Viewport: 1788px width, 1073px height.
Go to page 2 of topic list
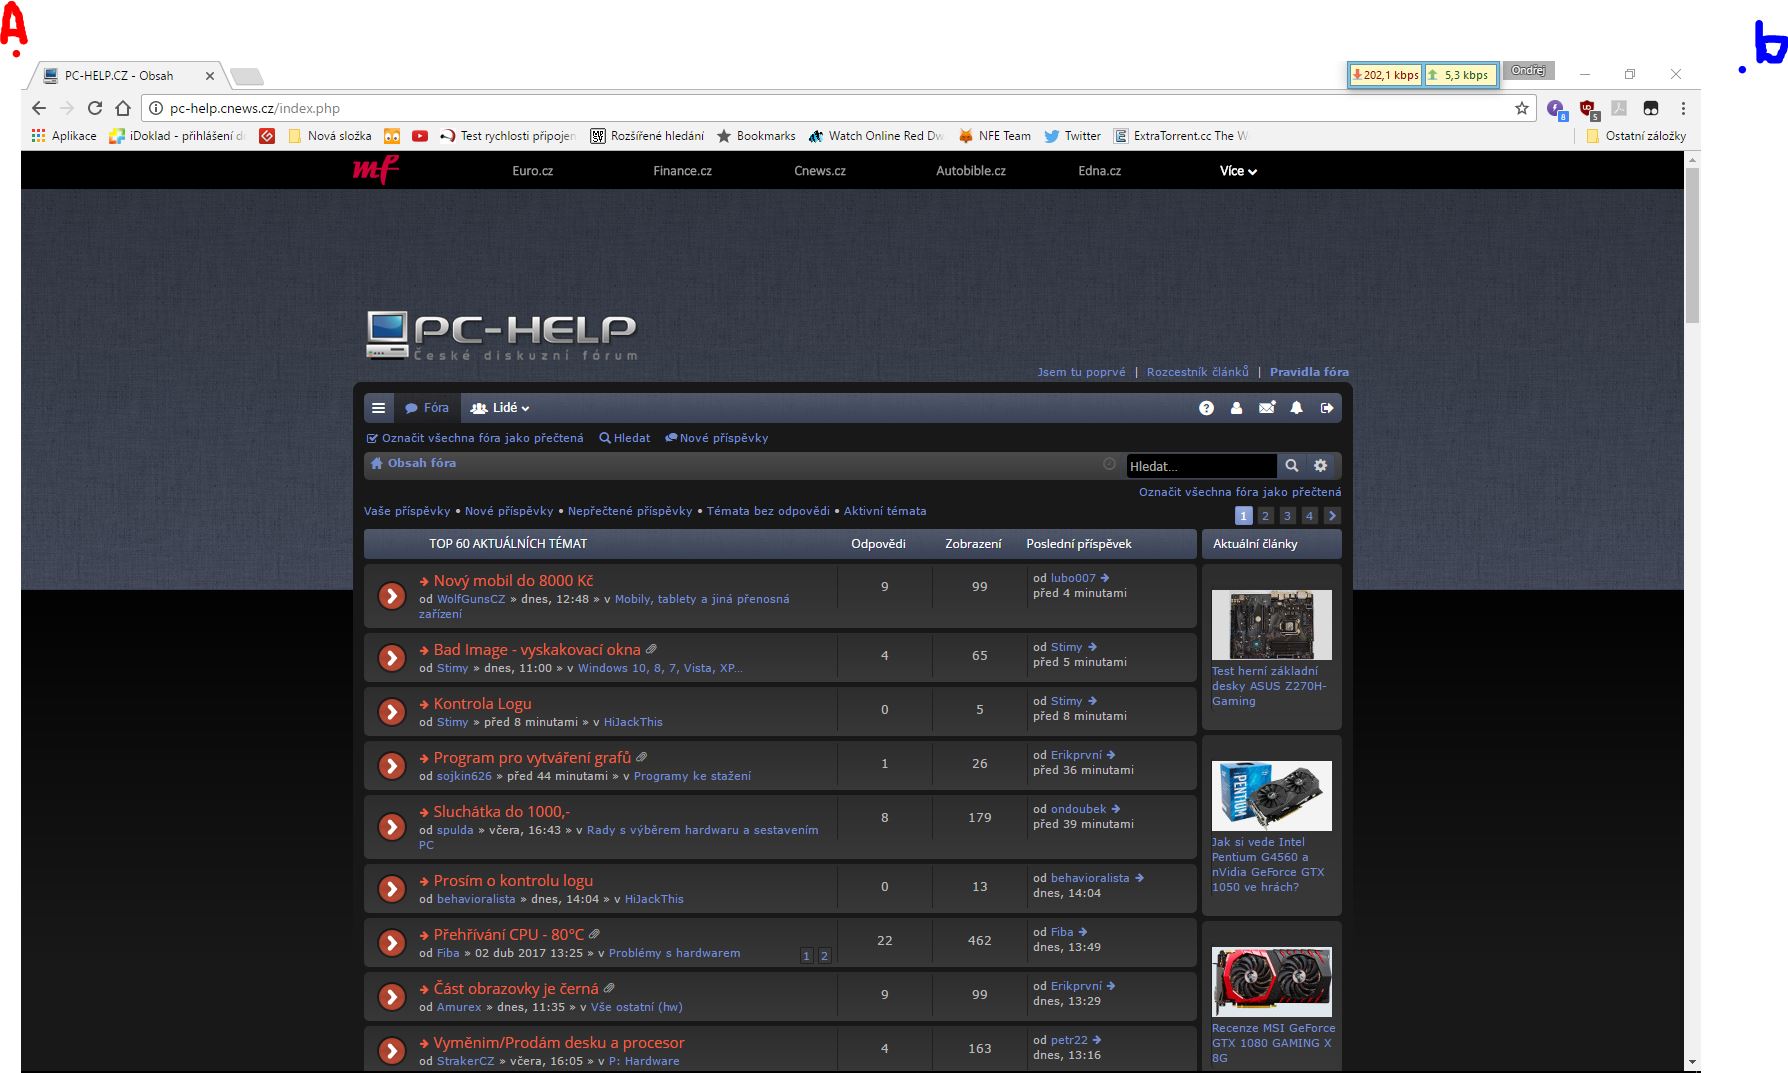(1265, 516)
